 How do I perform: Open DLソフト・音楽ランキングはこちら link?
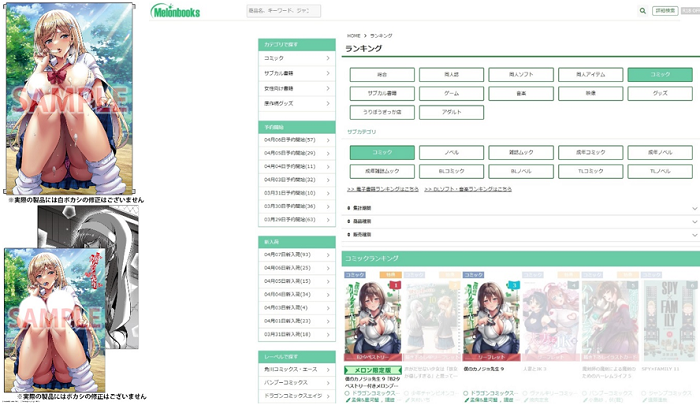[468, 189]
